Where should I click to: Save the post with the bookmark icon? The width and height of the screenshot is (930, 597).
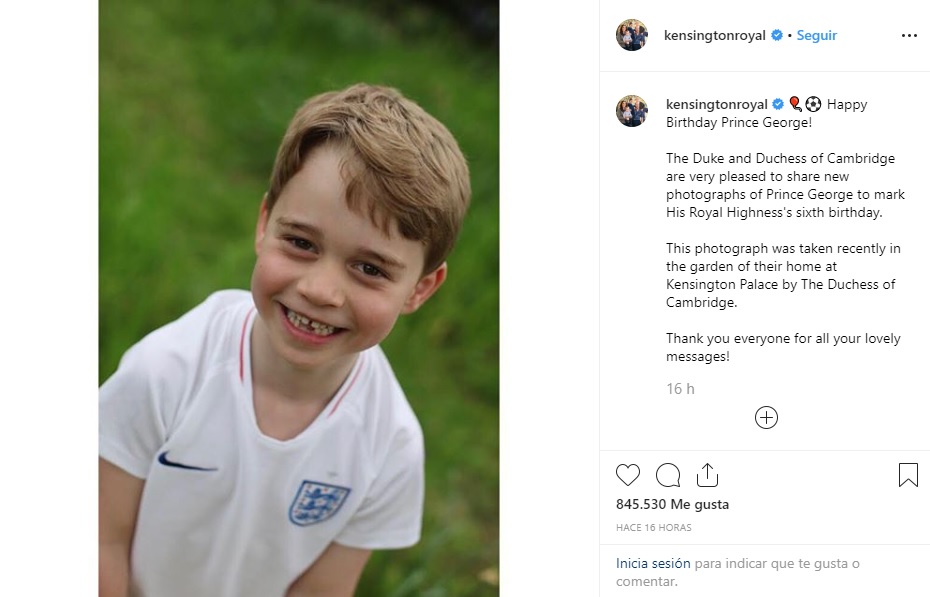pos(908,475)
